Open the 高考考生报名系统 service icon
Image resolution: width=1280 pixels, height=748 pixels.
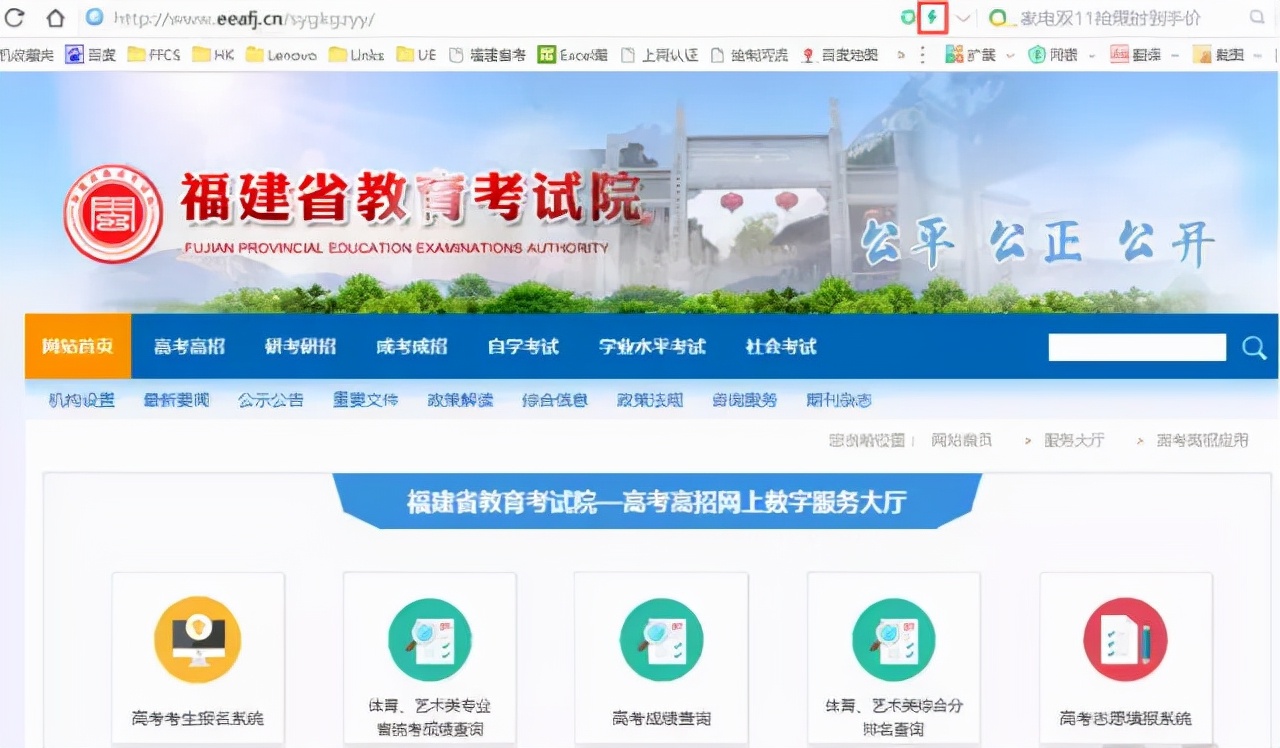196,639
